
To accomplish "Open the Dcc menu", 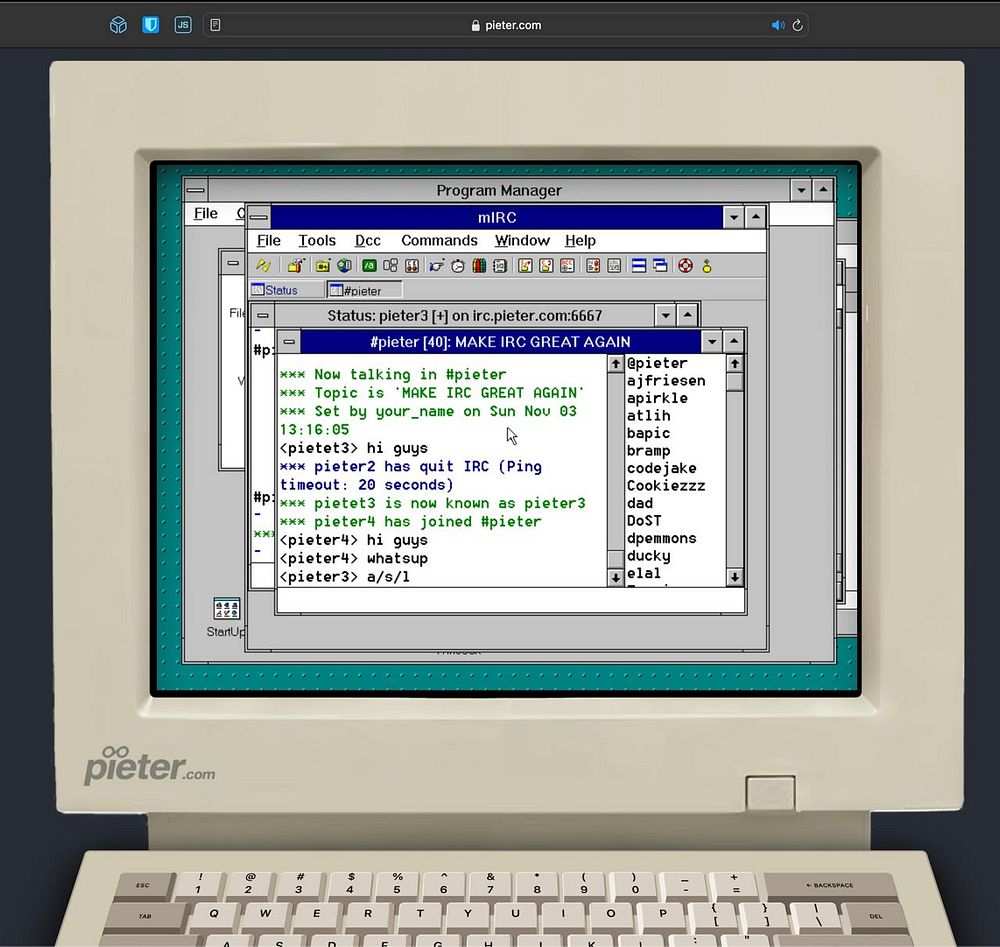I will (367, 240).
